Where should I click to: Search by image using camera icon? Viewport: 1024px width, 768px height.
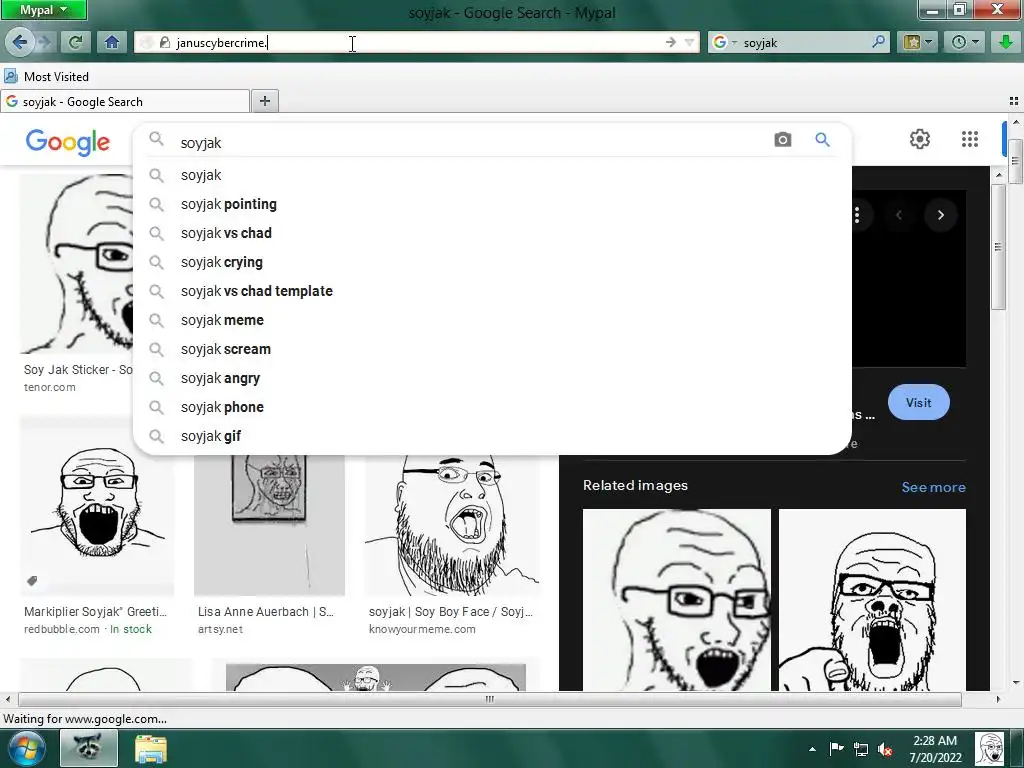pyautogui.click(x=782, y=139)
